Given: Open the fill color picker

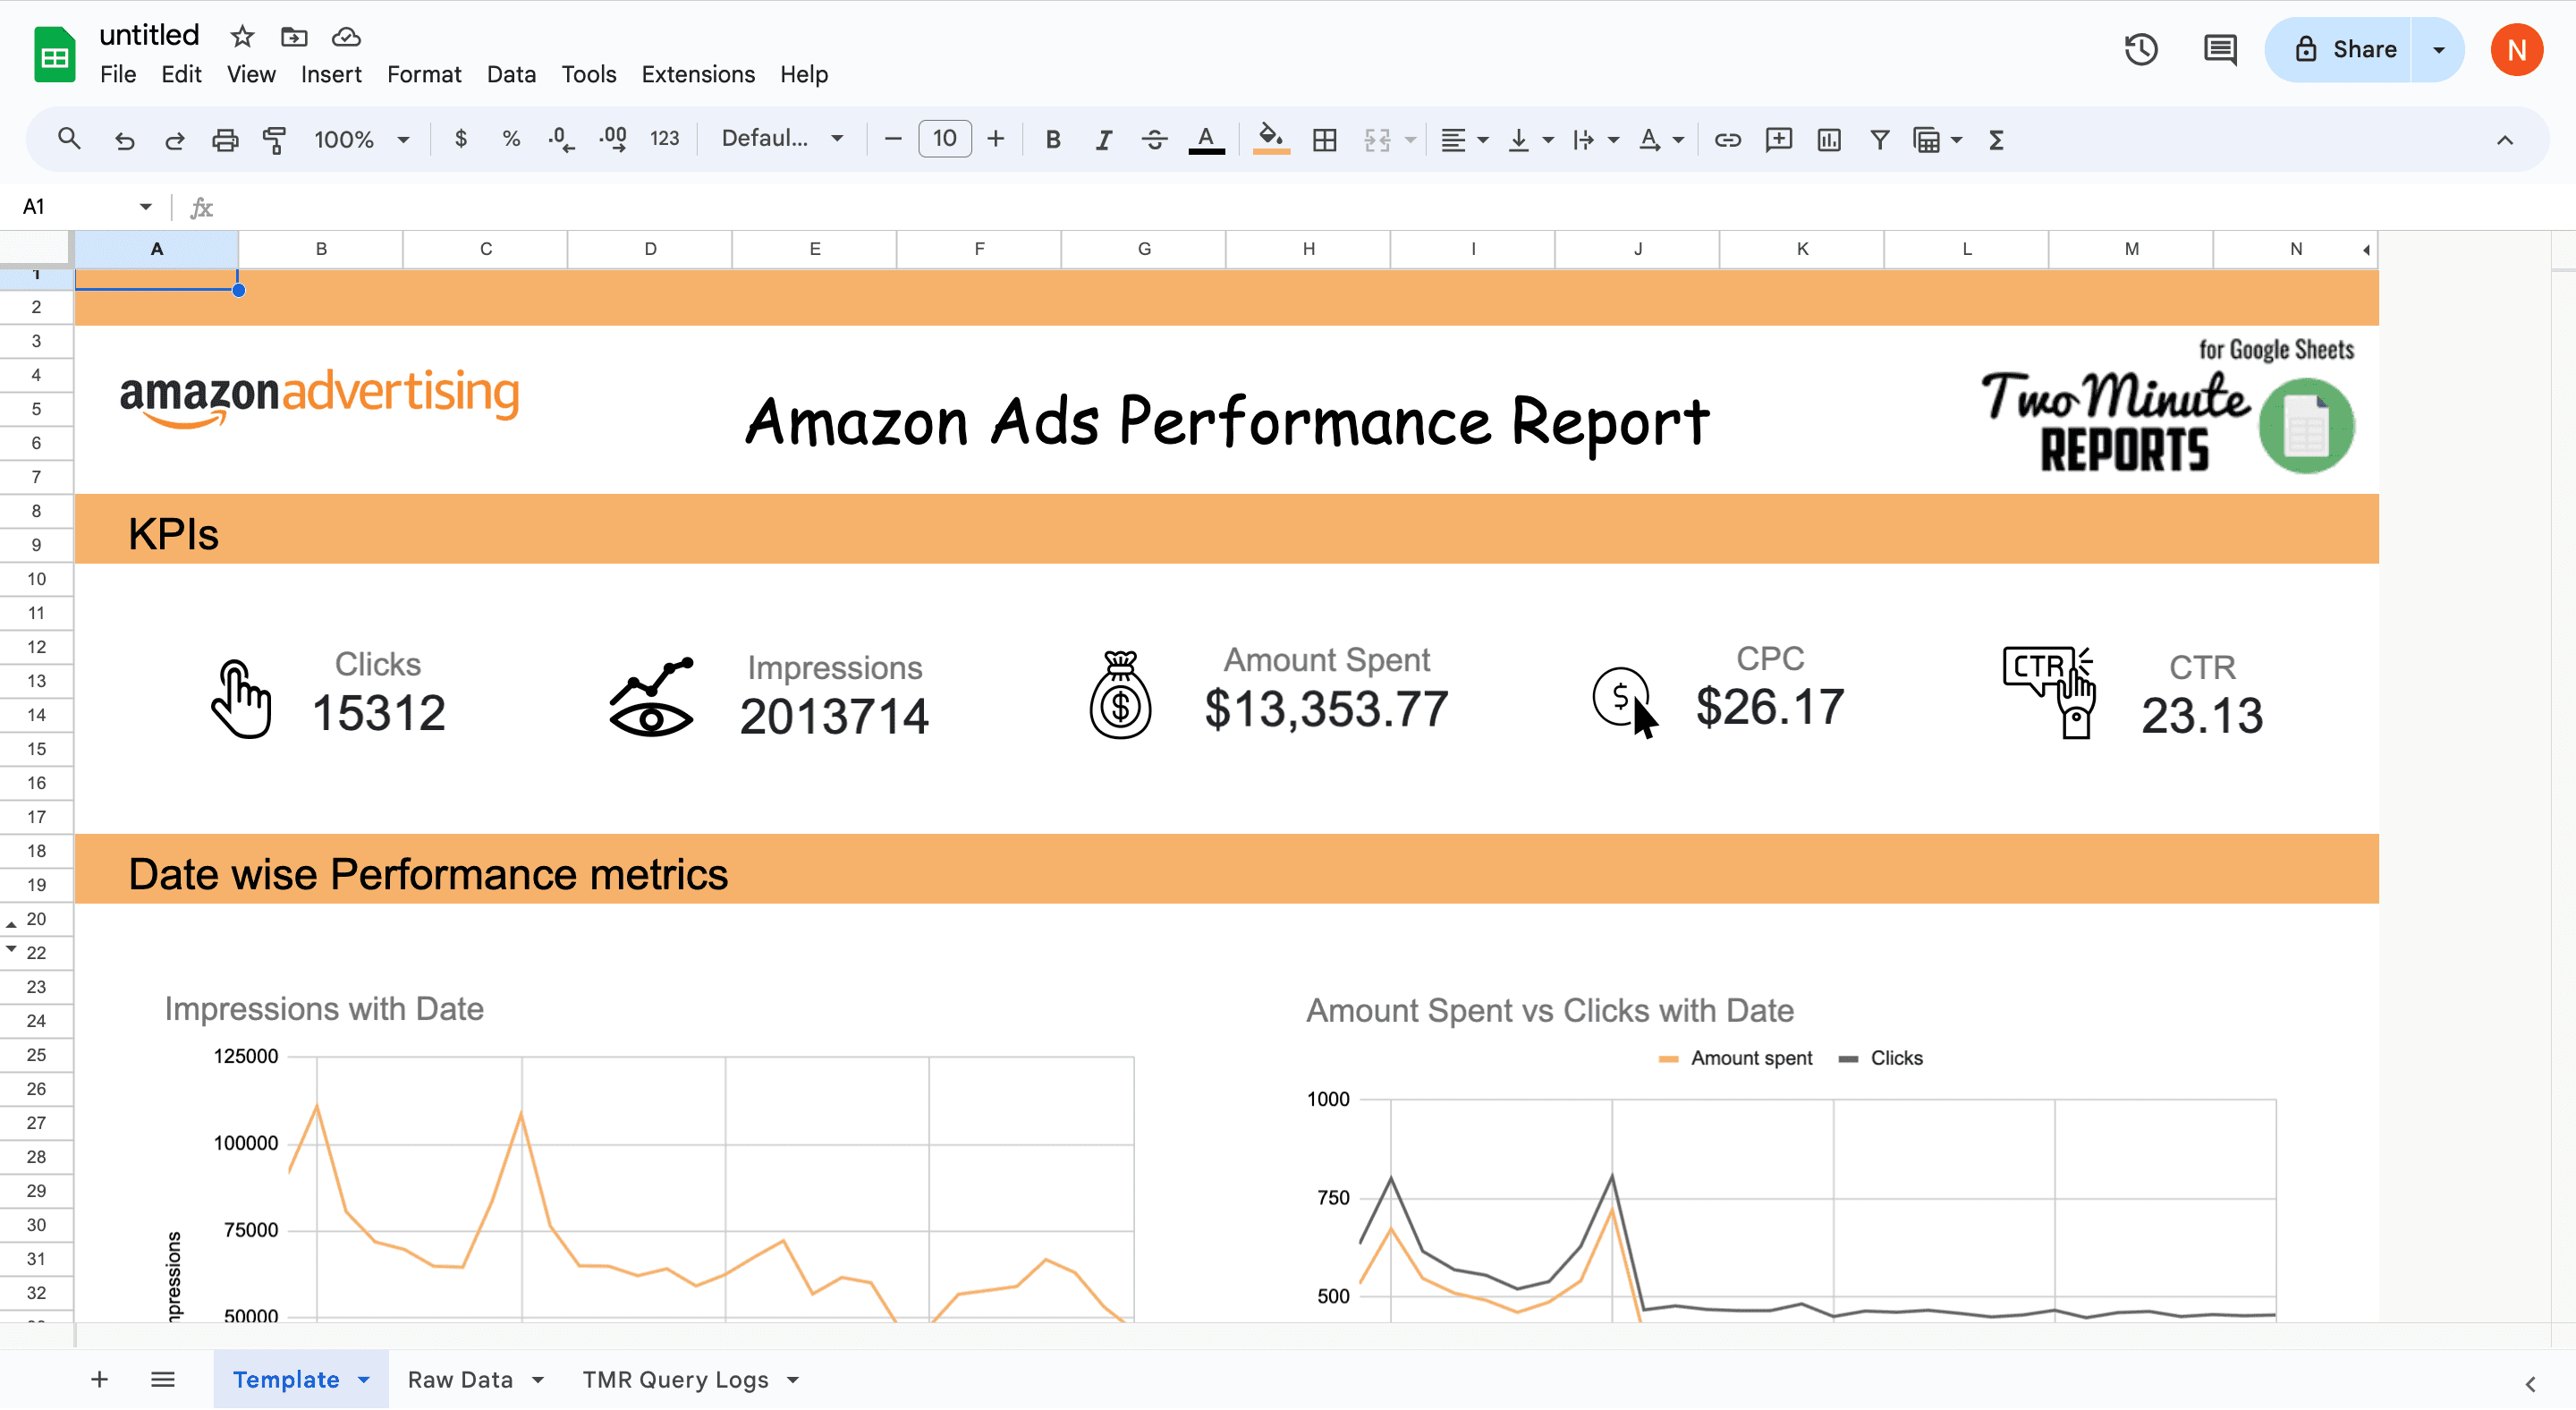Looking at the screenshot, I should coord(1270,140).
